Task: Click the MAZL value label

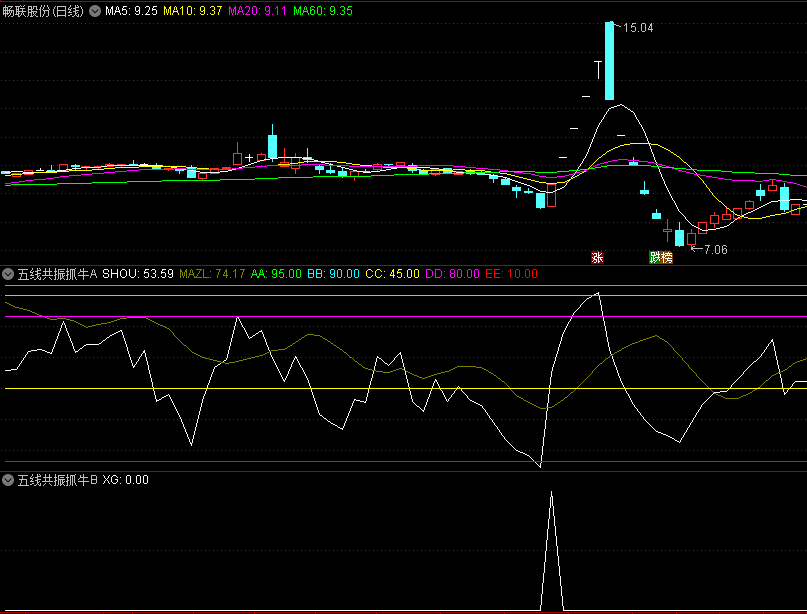Action: [x=212, y=273]
